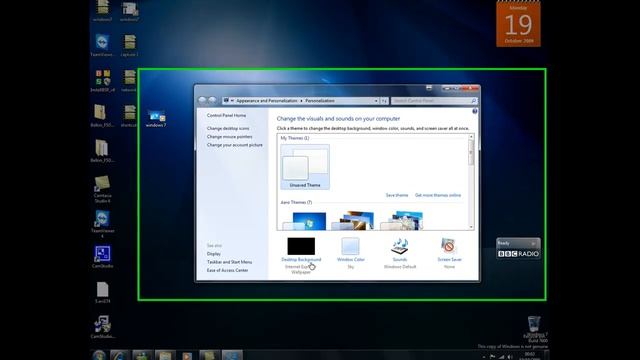The width and height of the screenshot is (640, 360).
Task: Select the third Aero theme thumbnail
Action: coord(402,221)
